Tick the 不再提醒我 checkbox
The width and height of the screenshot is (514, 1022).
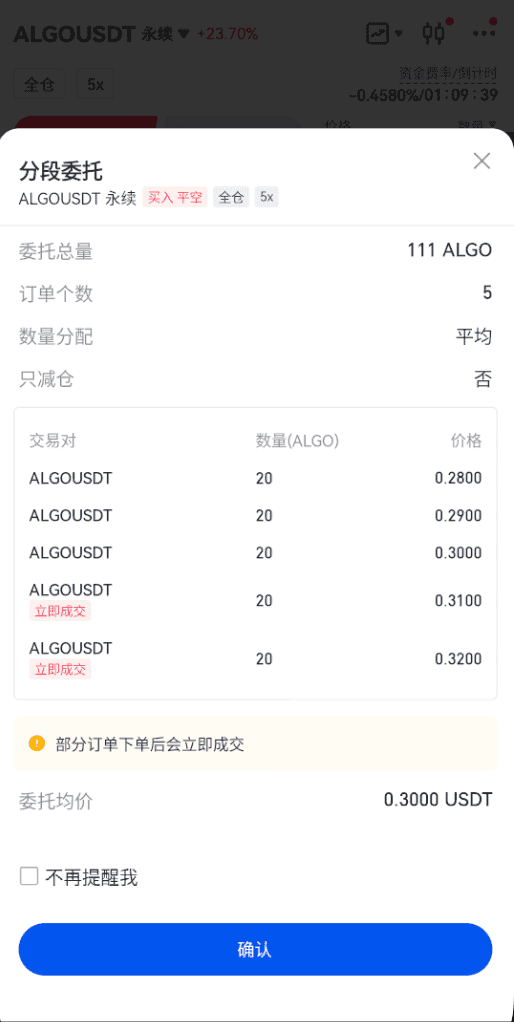click(29, 877)
